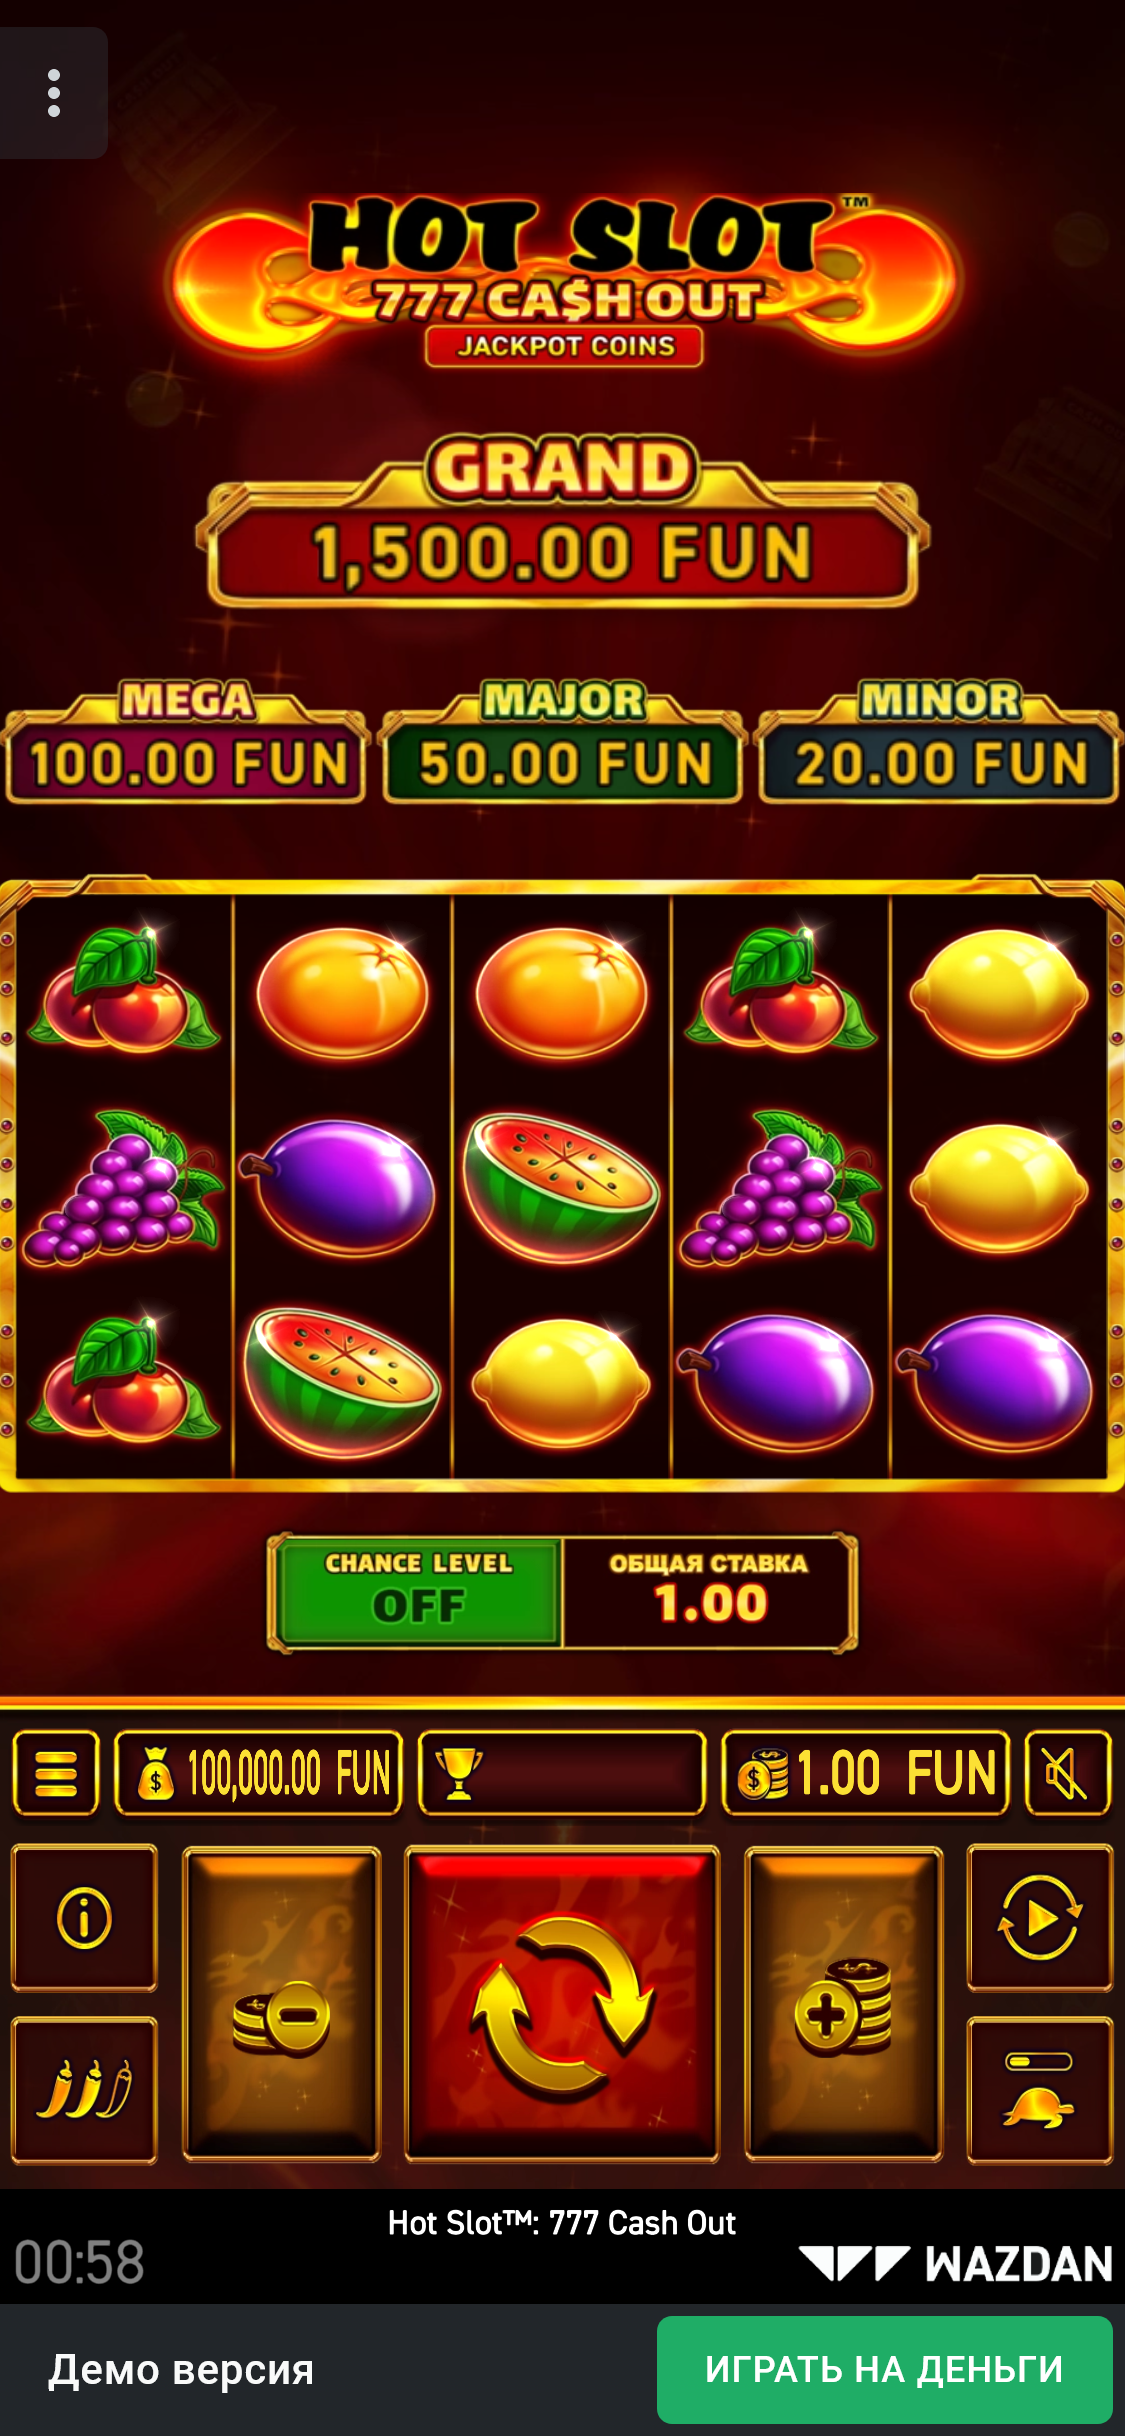Start autoplay with circular play icon

point(1040,1918)
